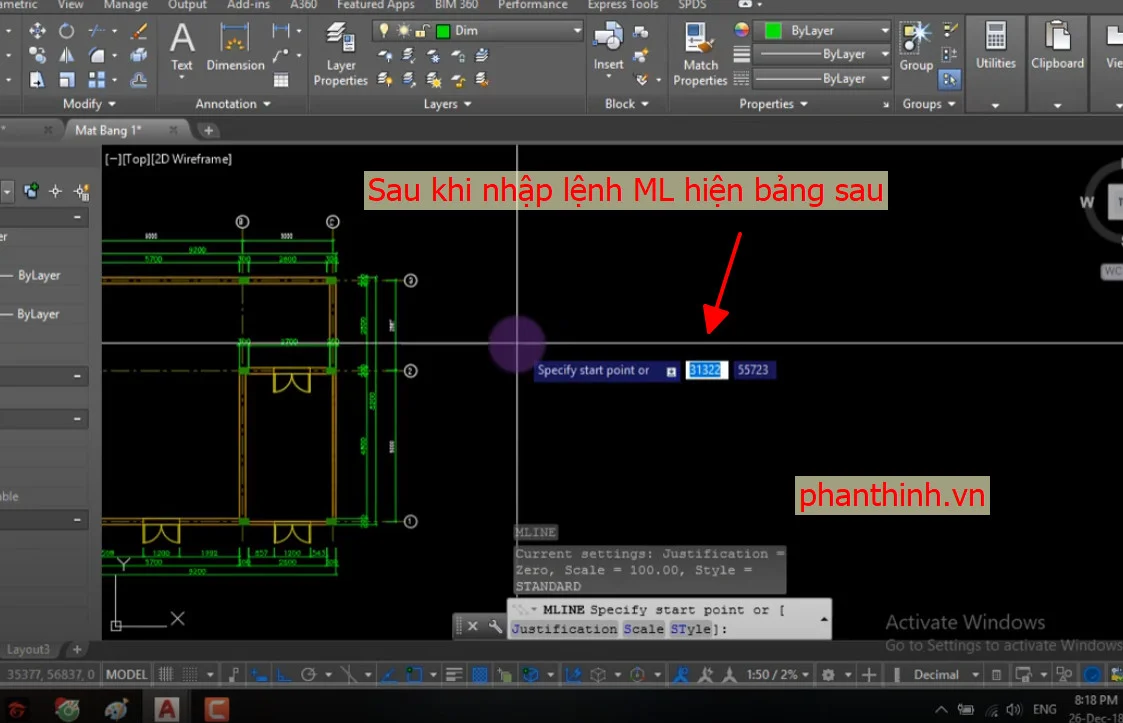Open Layer Properties manager
1123x723 pixels.
[x=341, y=54]
